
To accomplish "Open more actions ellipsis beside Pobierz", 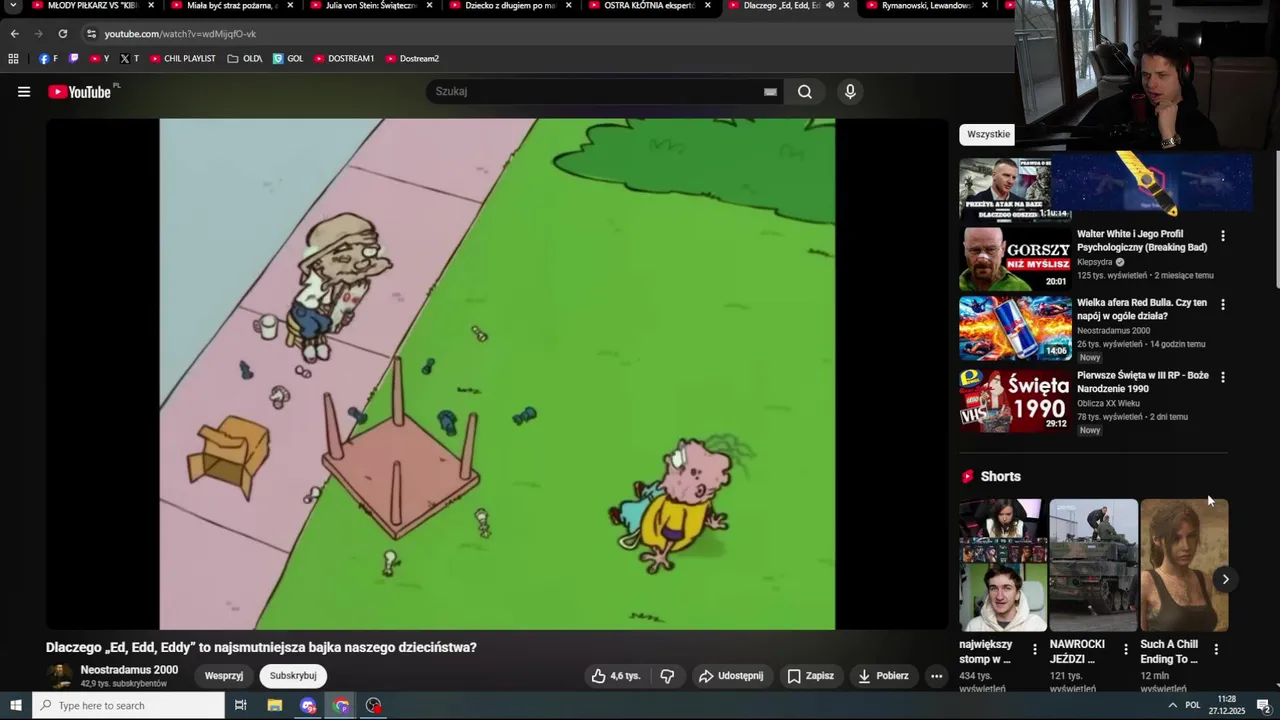I will (x=937, y=676).
